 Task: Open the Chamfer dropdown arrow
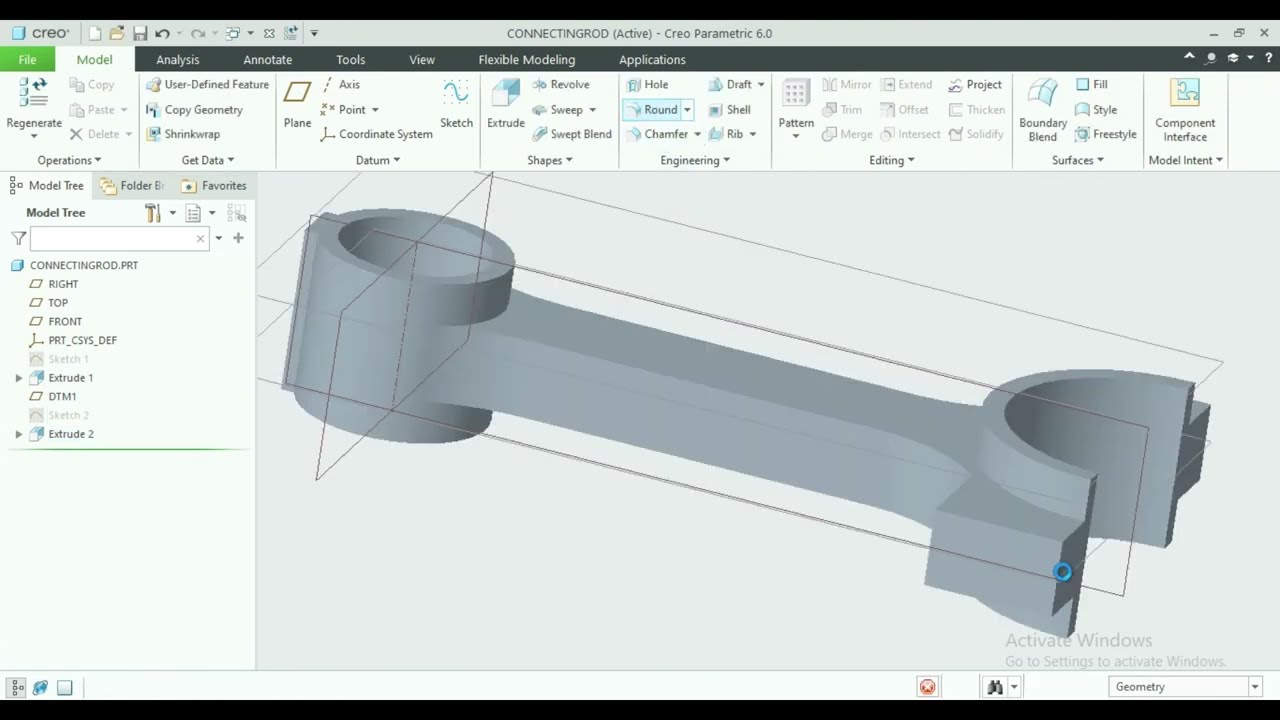(x=697, y=134)
